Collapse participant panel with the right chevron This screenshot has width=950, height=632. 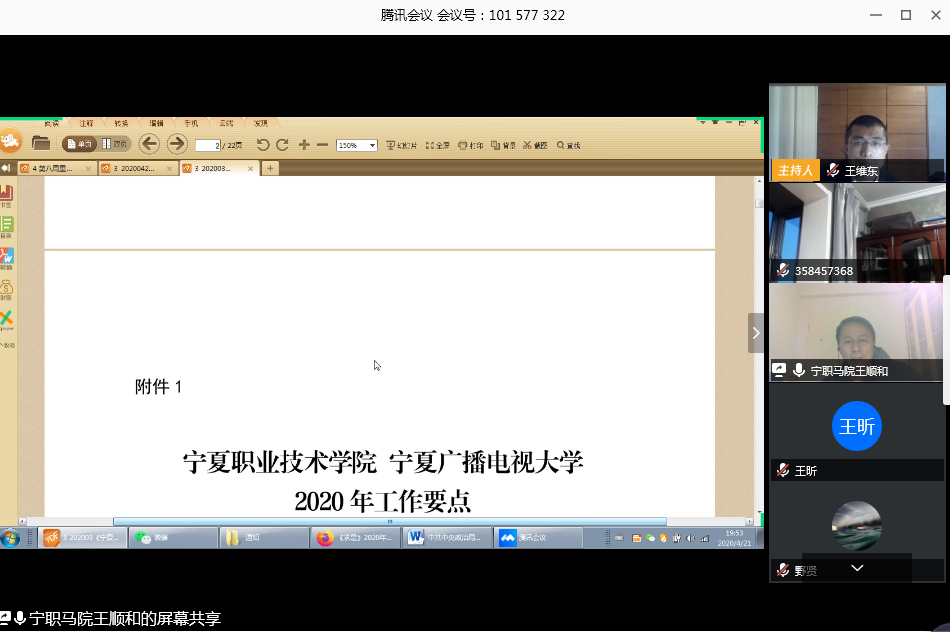(756, 333)
